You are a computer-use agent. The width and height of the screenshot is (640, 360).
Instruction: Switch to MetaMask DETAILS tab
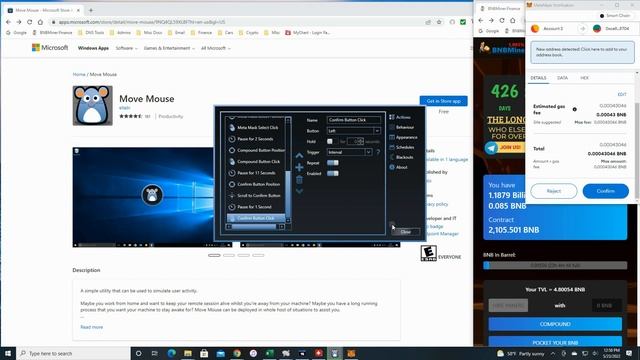538,78
